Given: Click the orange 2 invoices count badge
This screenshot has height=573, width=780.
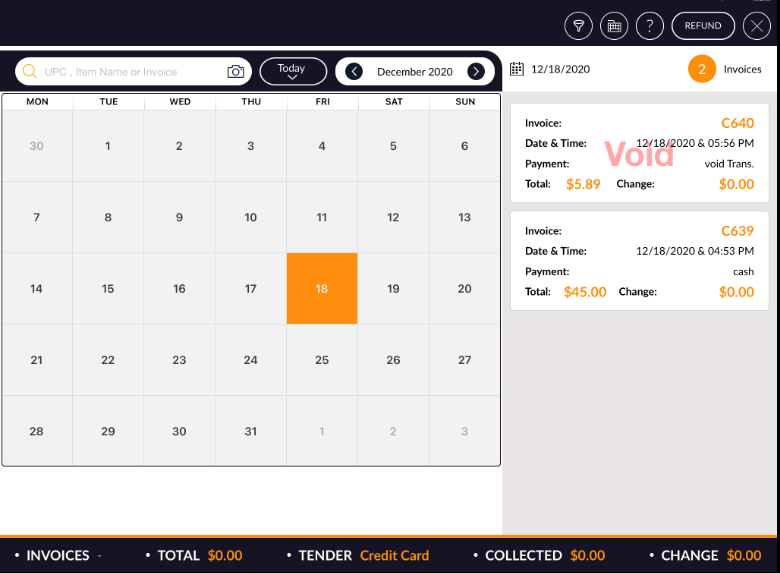Looking at the screenshot, I should 702,69.
